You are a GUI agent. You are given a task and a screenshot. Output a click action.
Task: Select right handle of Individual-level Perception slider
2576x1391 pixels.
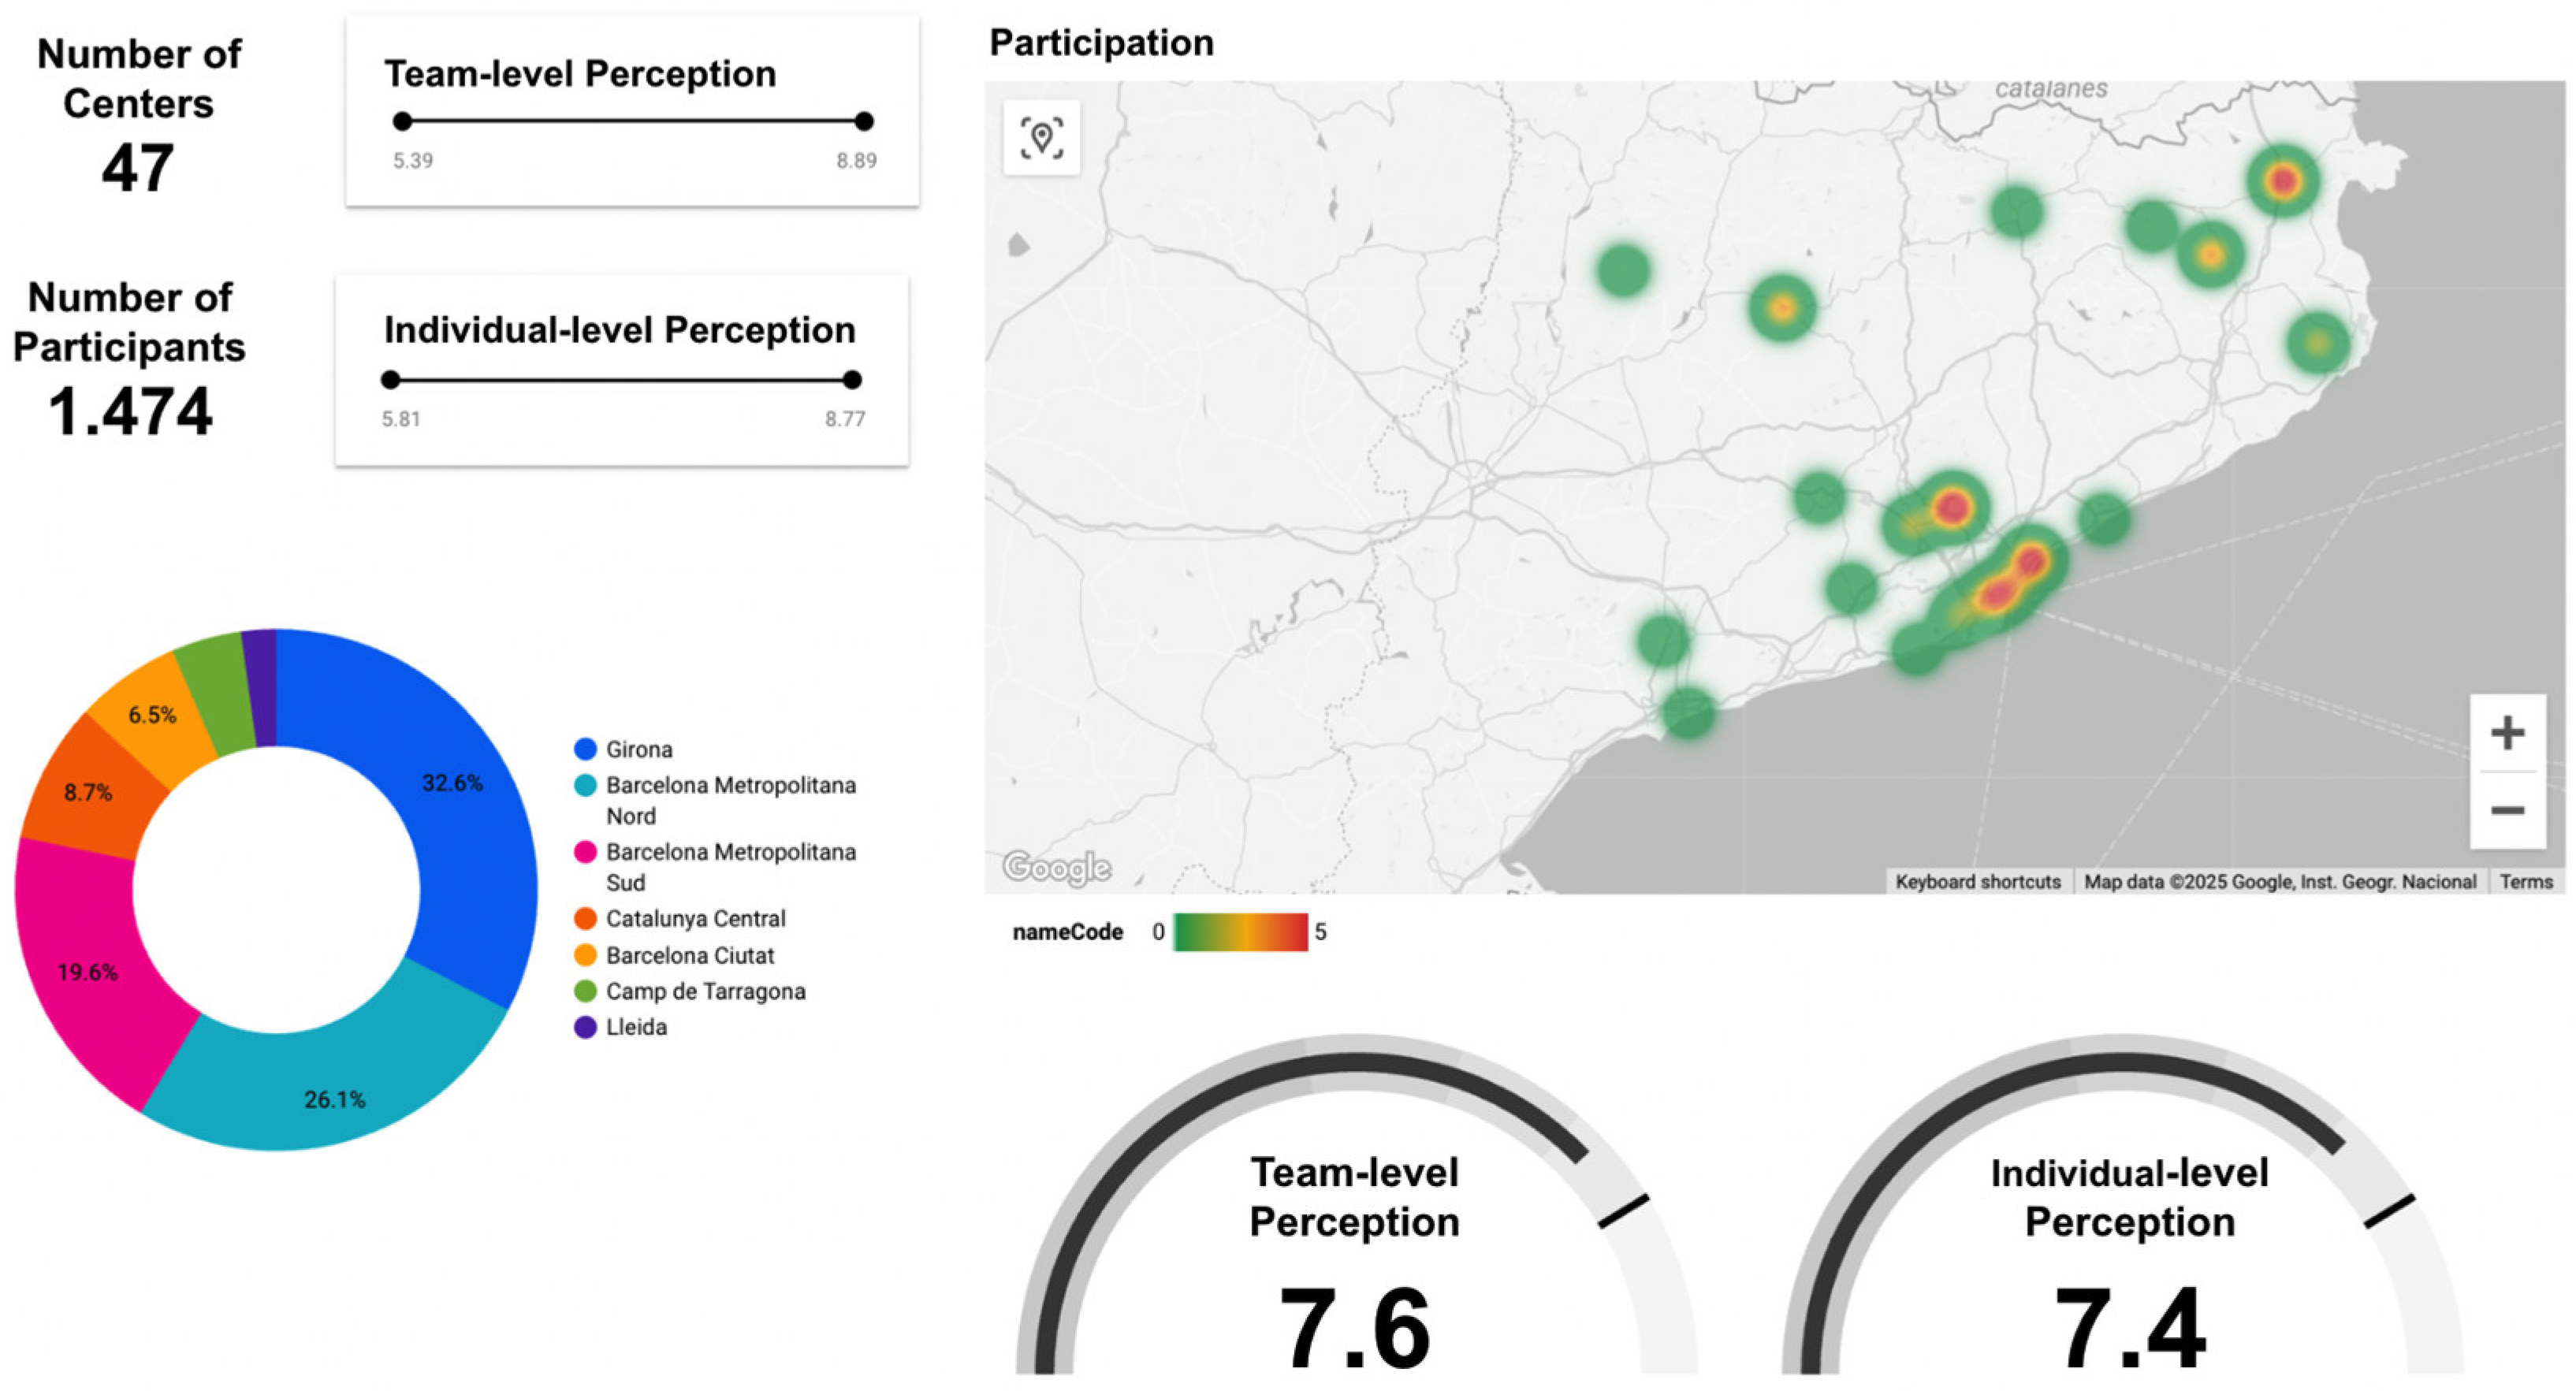(x=852, y=380)
